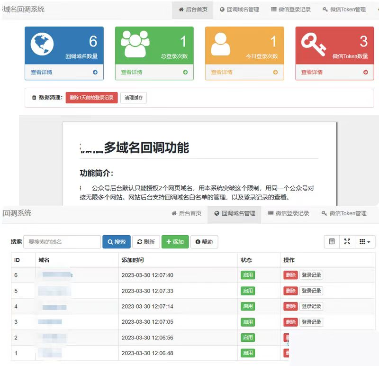
Task: Click the white clear-cache button beside the red button
Action: coord(134,98)
